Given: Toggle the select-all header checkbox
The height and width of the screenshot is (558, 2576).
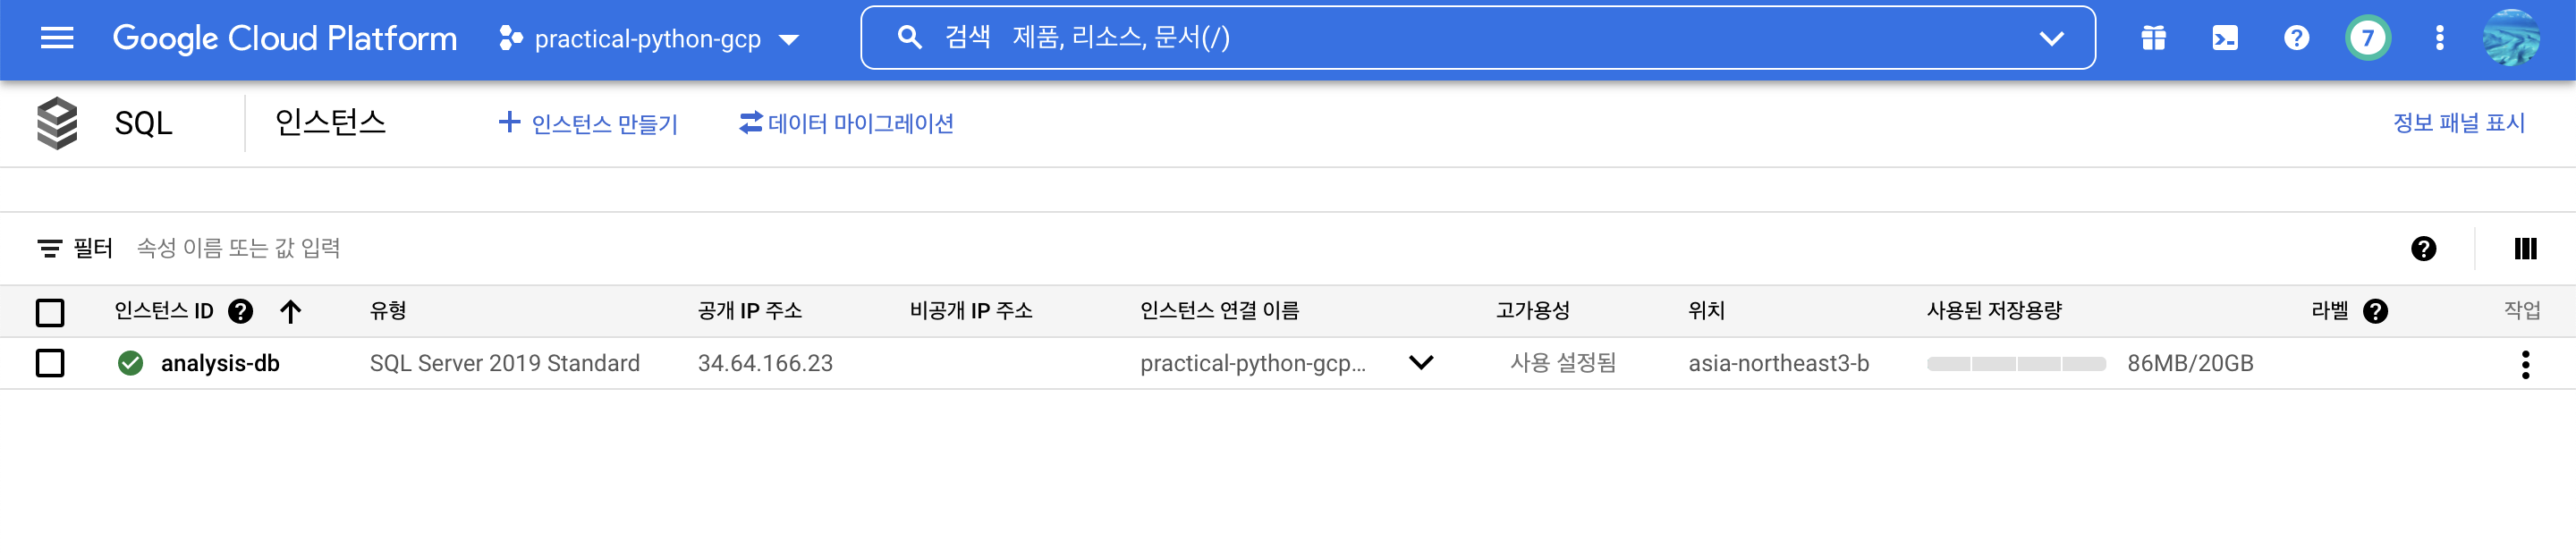Looking at the screenshot, I should click(x=50, y=312).
